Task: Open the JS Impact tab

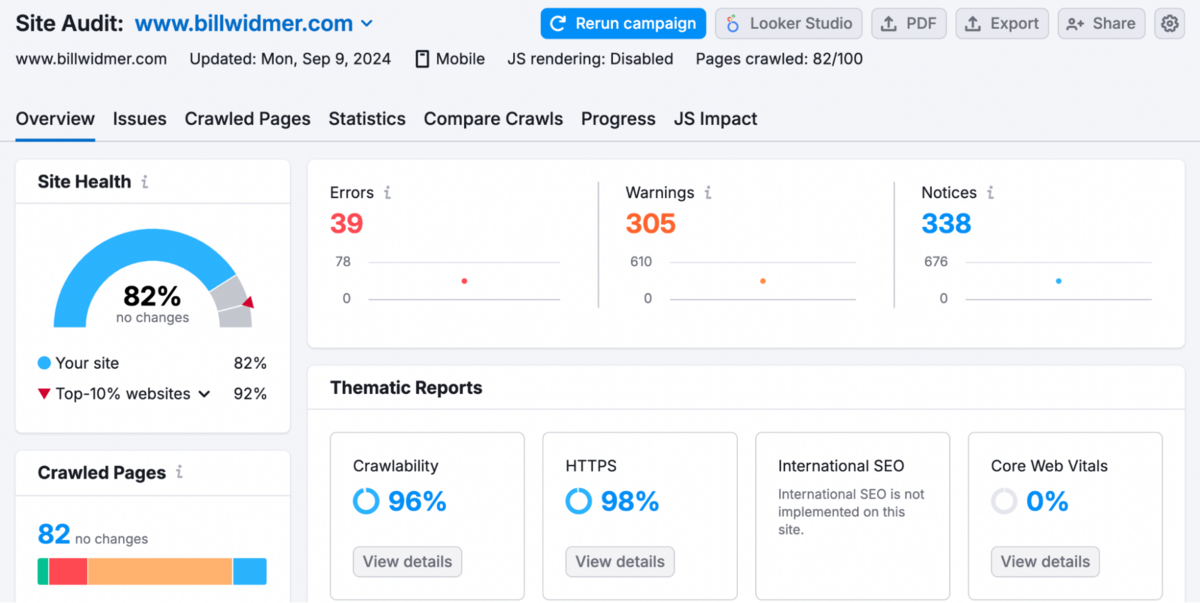Action: pos(715,119)
